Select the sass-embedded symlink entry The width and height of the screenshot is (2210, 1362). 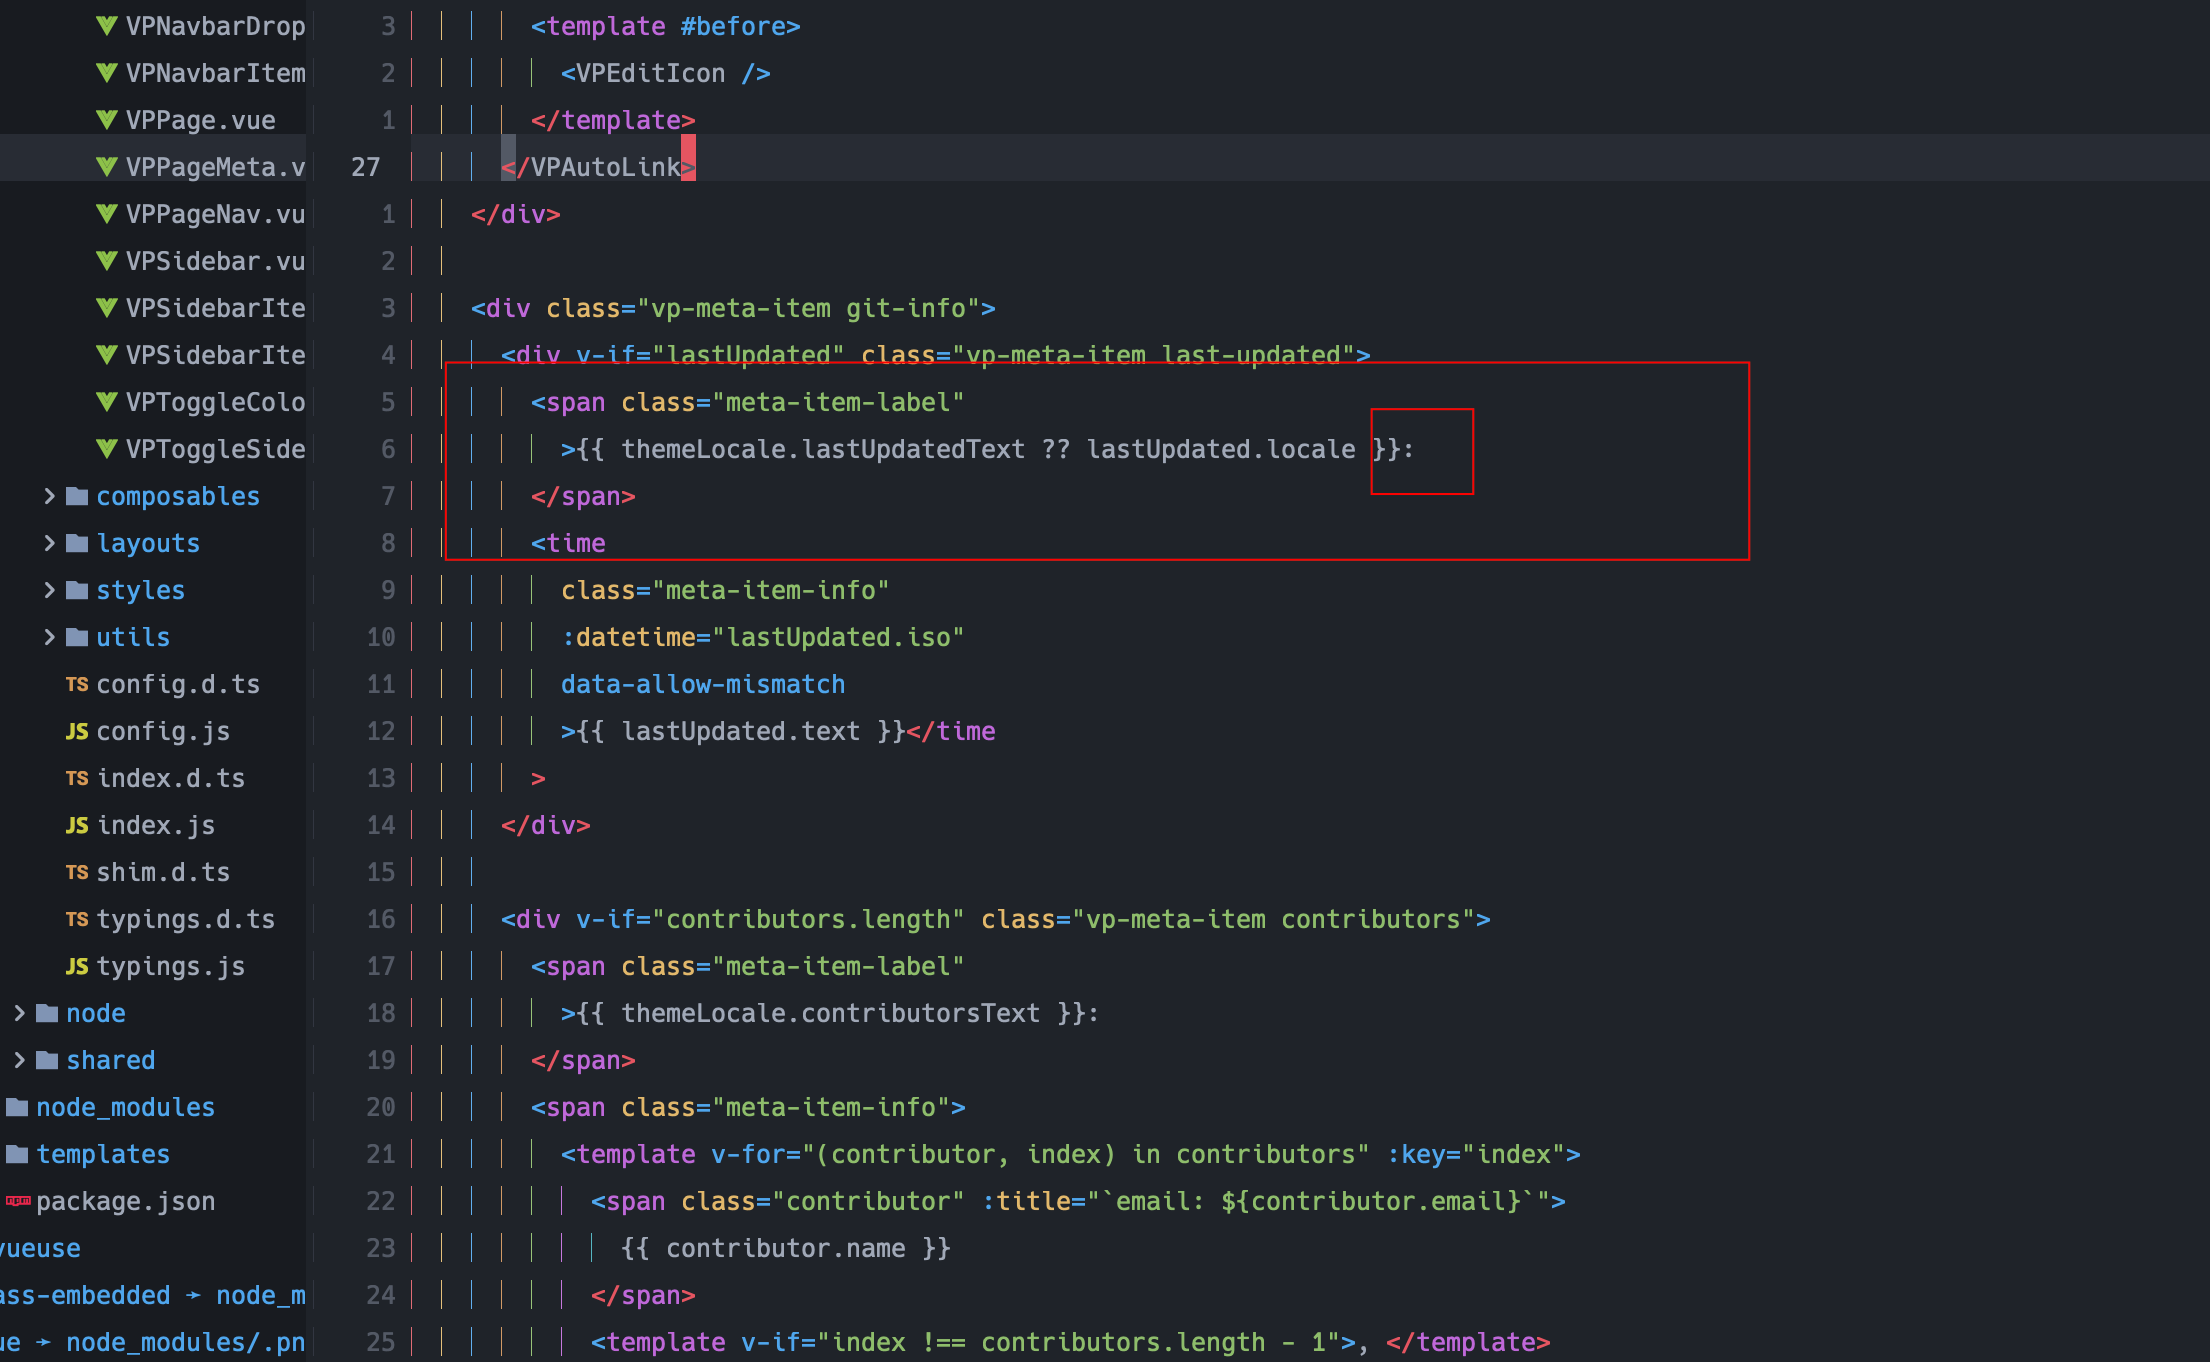152,1295
